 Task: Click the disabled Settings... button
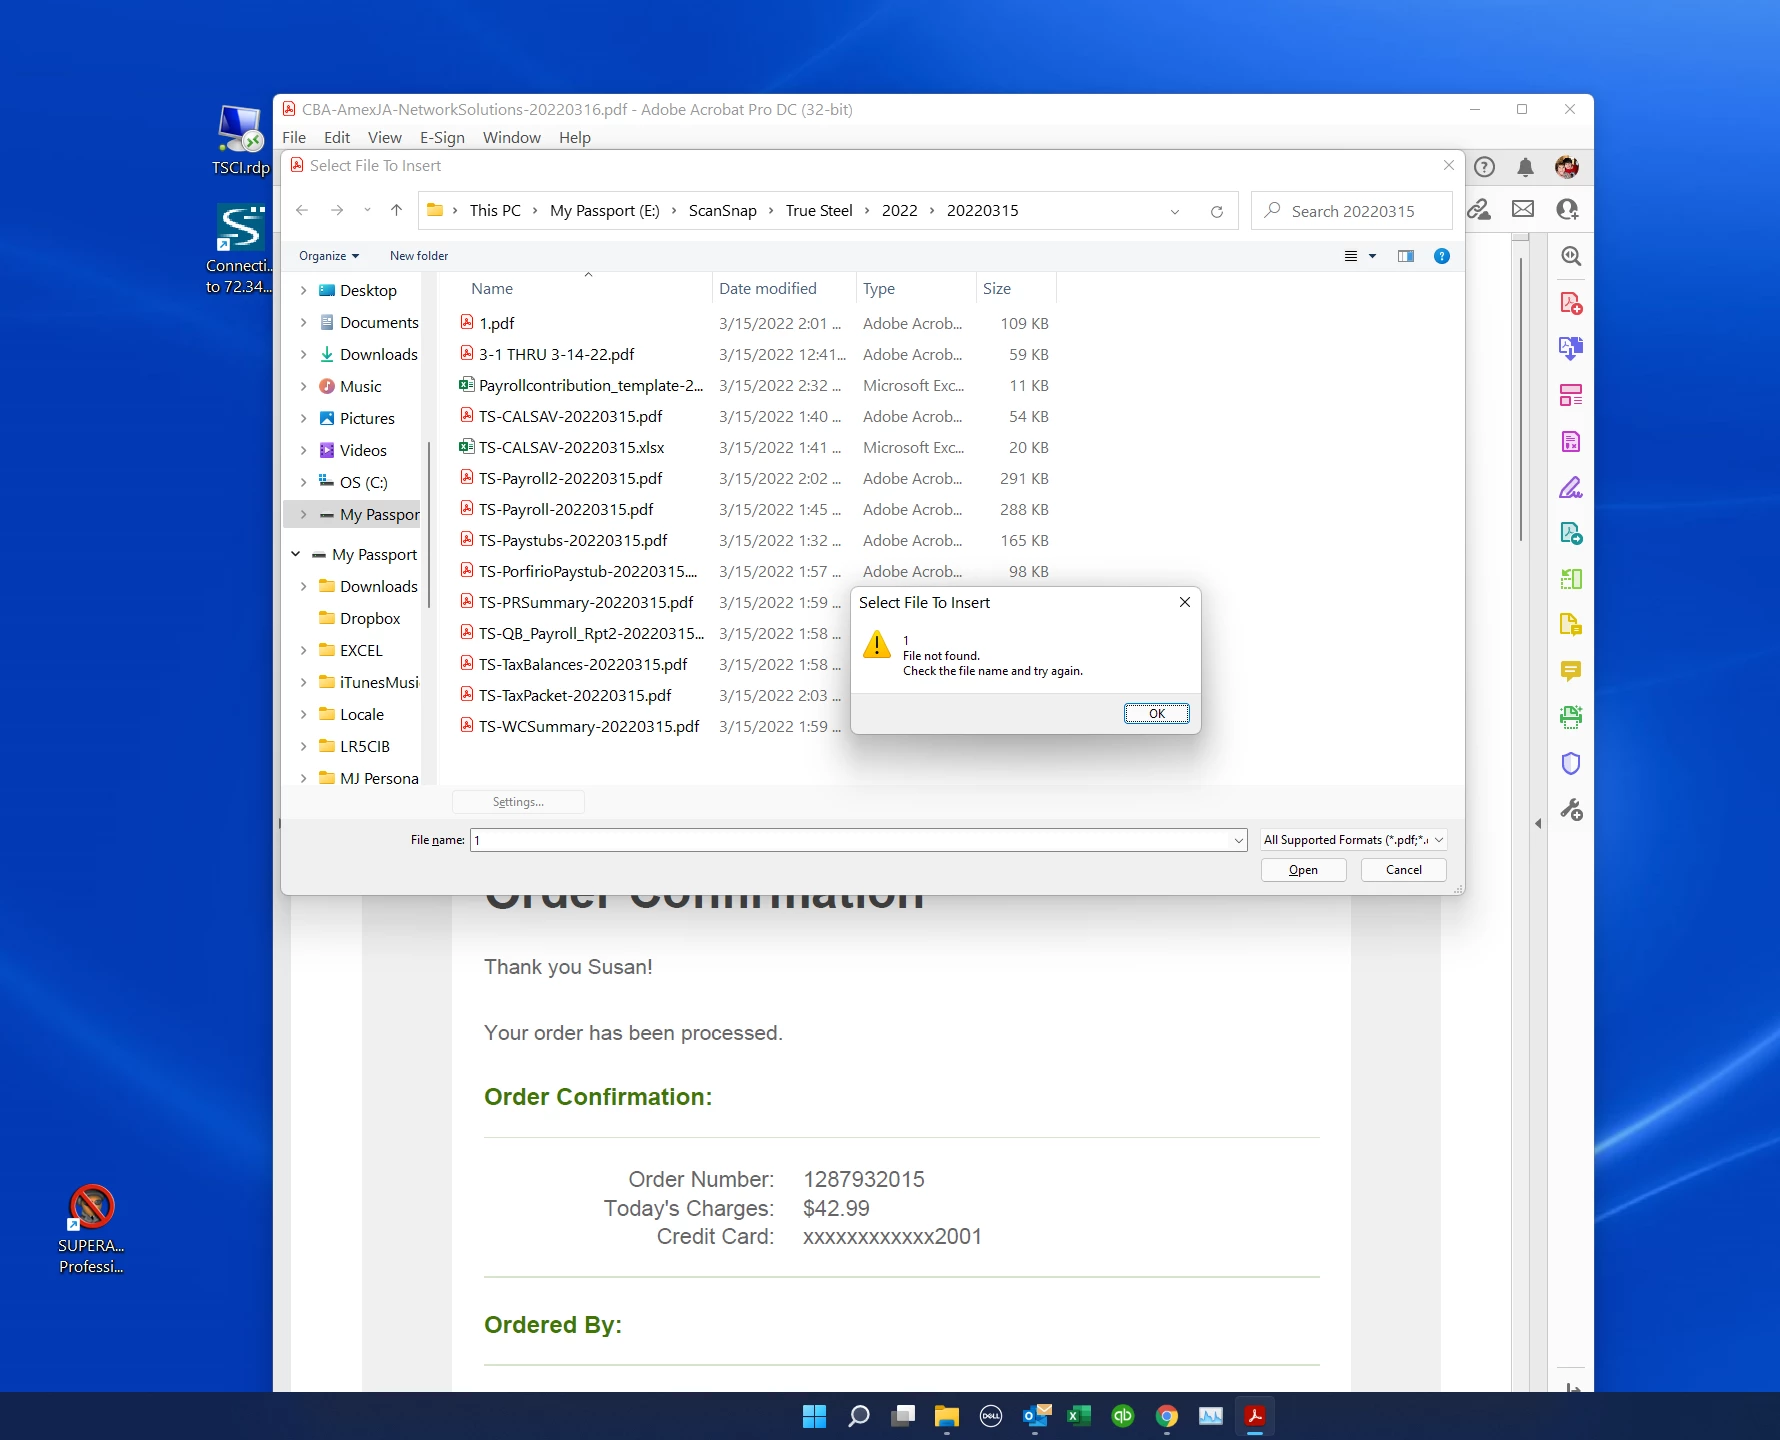[518, 802]
